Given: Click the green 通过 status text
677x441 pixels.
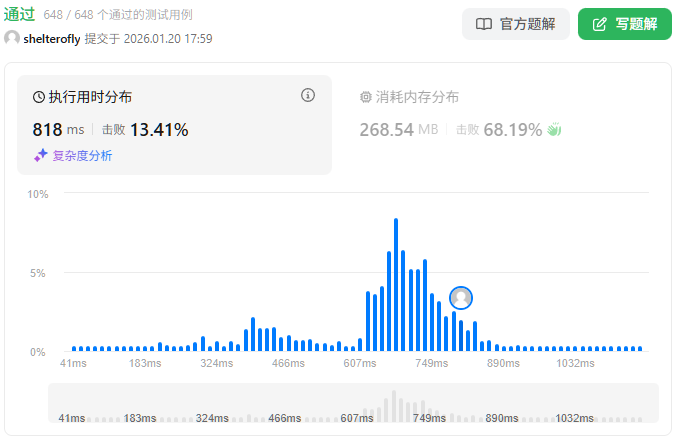Looking at the screenshot, I should [20, 14].
